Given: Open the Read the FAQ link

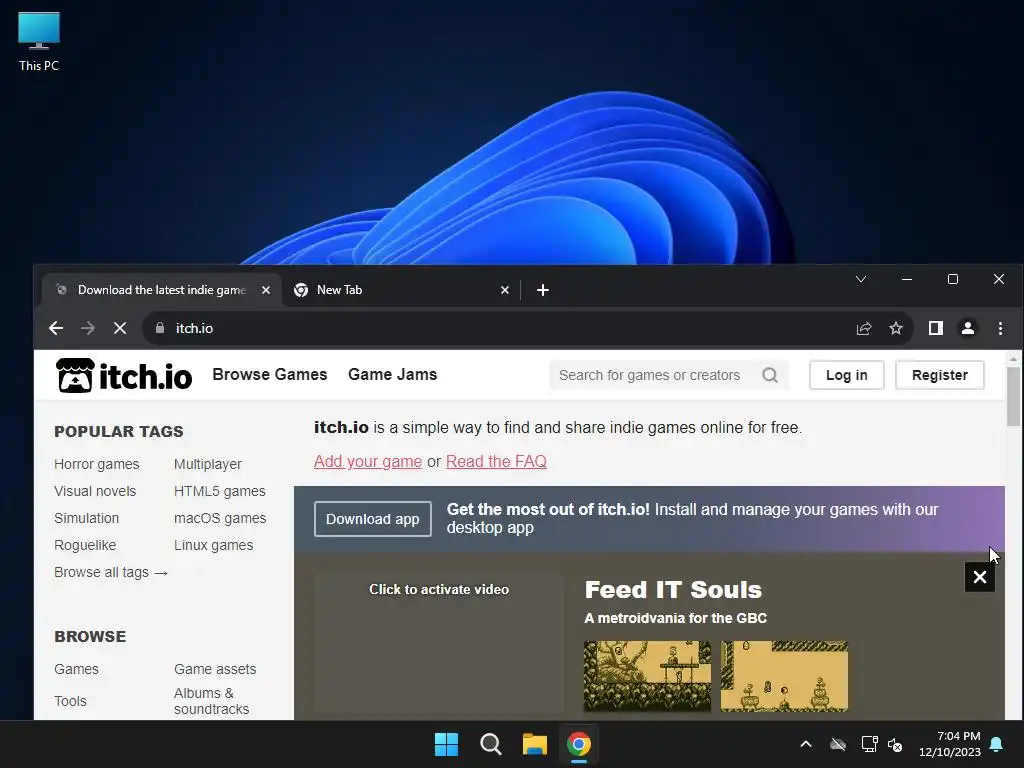Looking at the screenshot, I should (496, 461).
